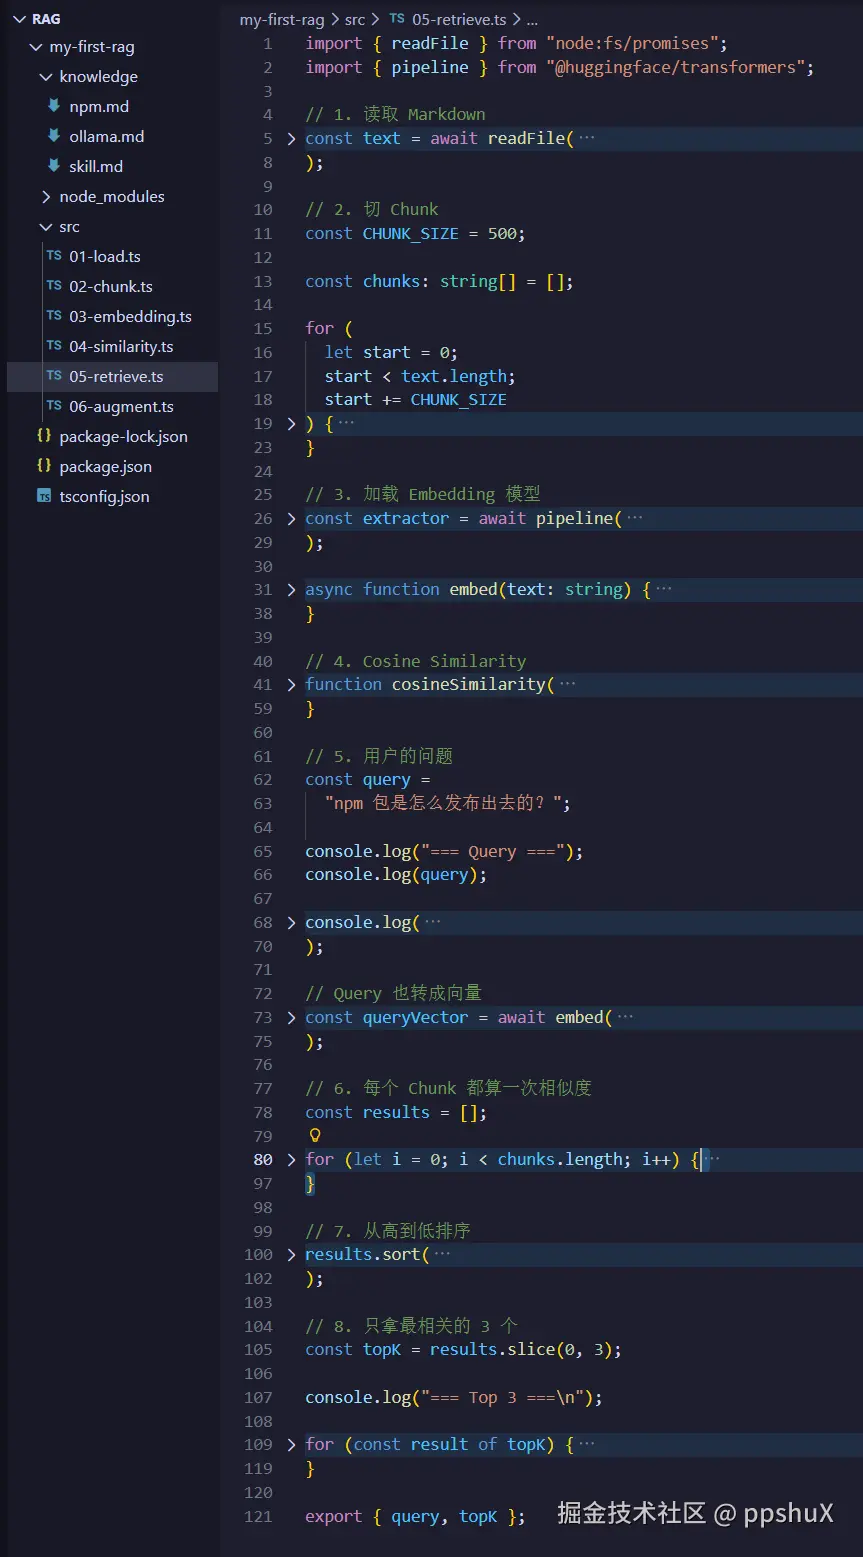Click the TS icon beside 04-similarity.ts
The image size is (863, 1557).
pos(54,346)
